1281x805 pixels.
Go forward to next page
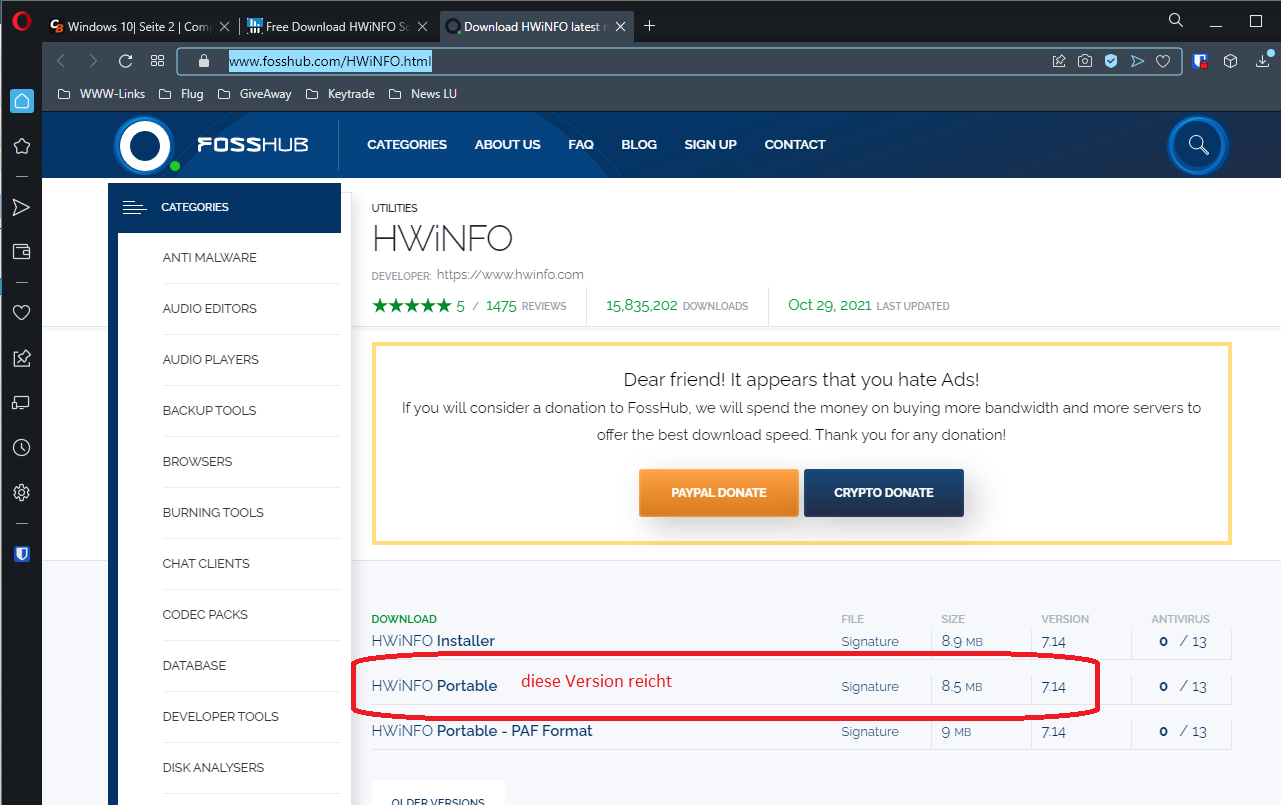point(93,61)
